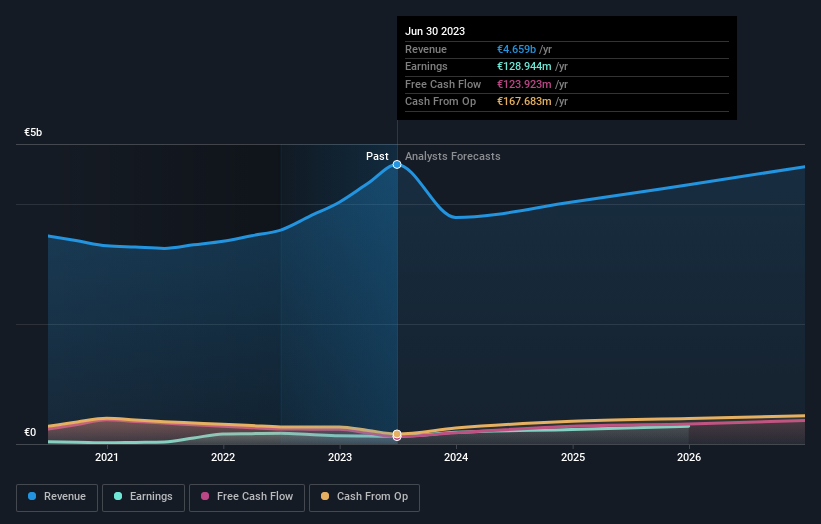This screenshot has height=524, width=821.
Task: Click the Past label on chart
Action: tap(377, 156)
